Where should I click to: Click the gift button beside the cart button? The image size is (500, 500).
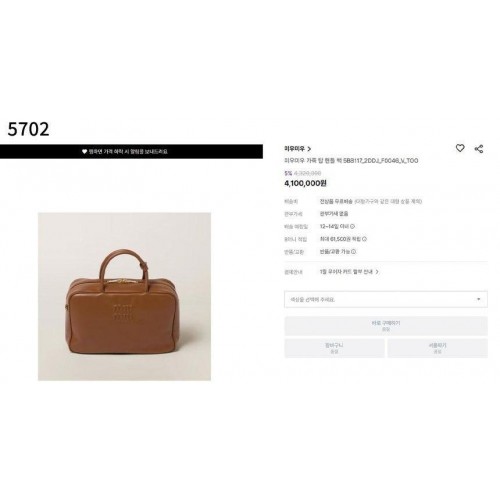click(x=437, y=348)
